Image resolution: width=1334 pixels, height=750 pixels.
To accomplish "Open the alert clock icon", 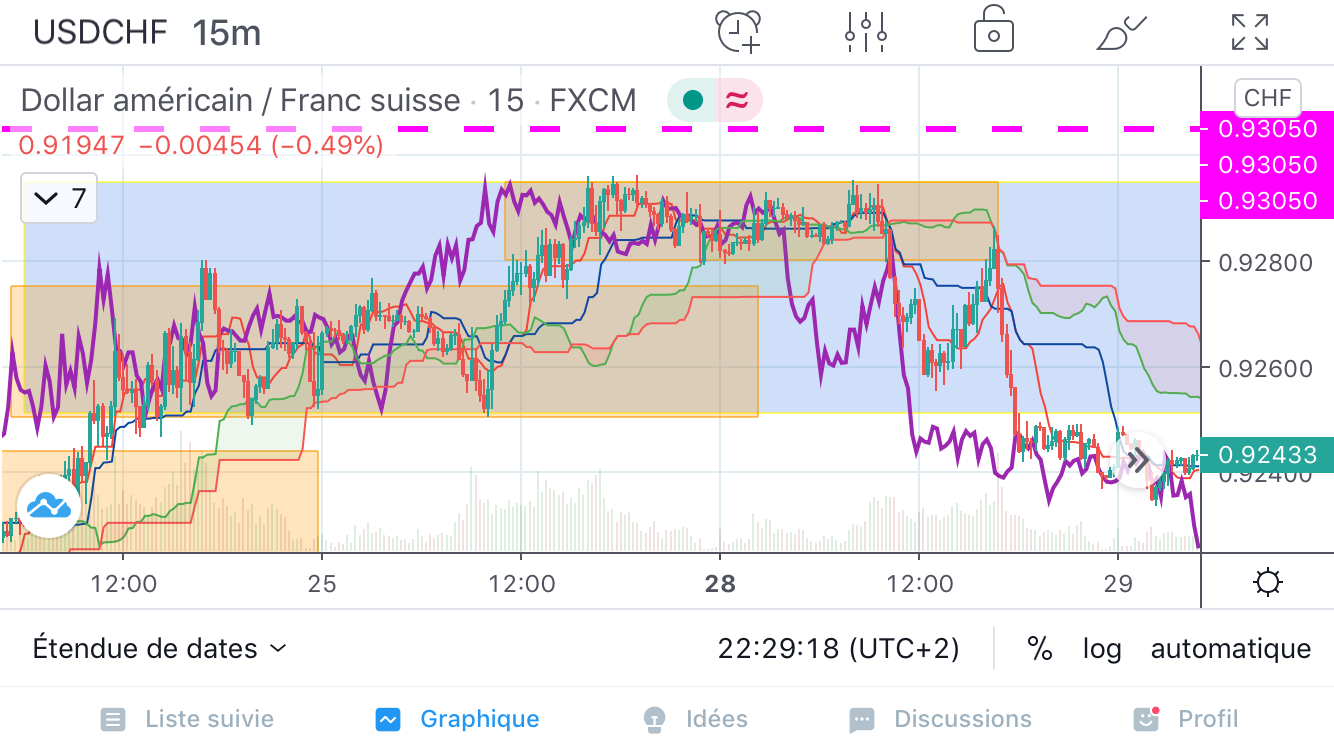I will [739, 32].
